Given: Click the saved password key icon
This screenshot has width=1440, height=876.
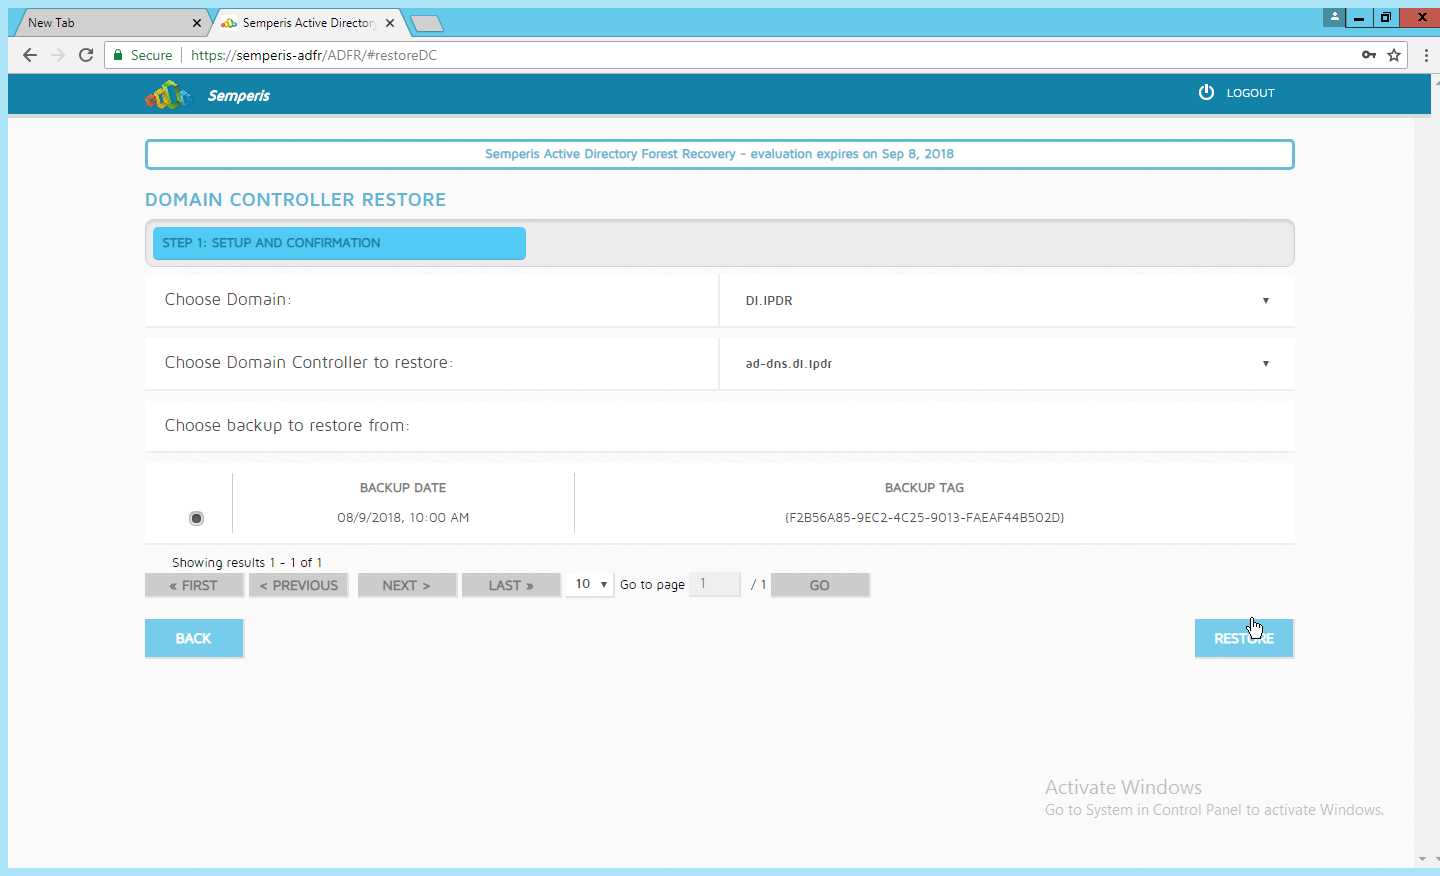Looking at the screenshot, I should tap(1369, 55).
